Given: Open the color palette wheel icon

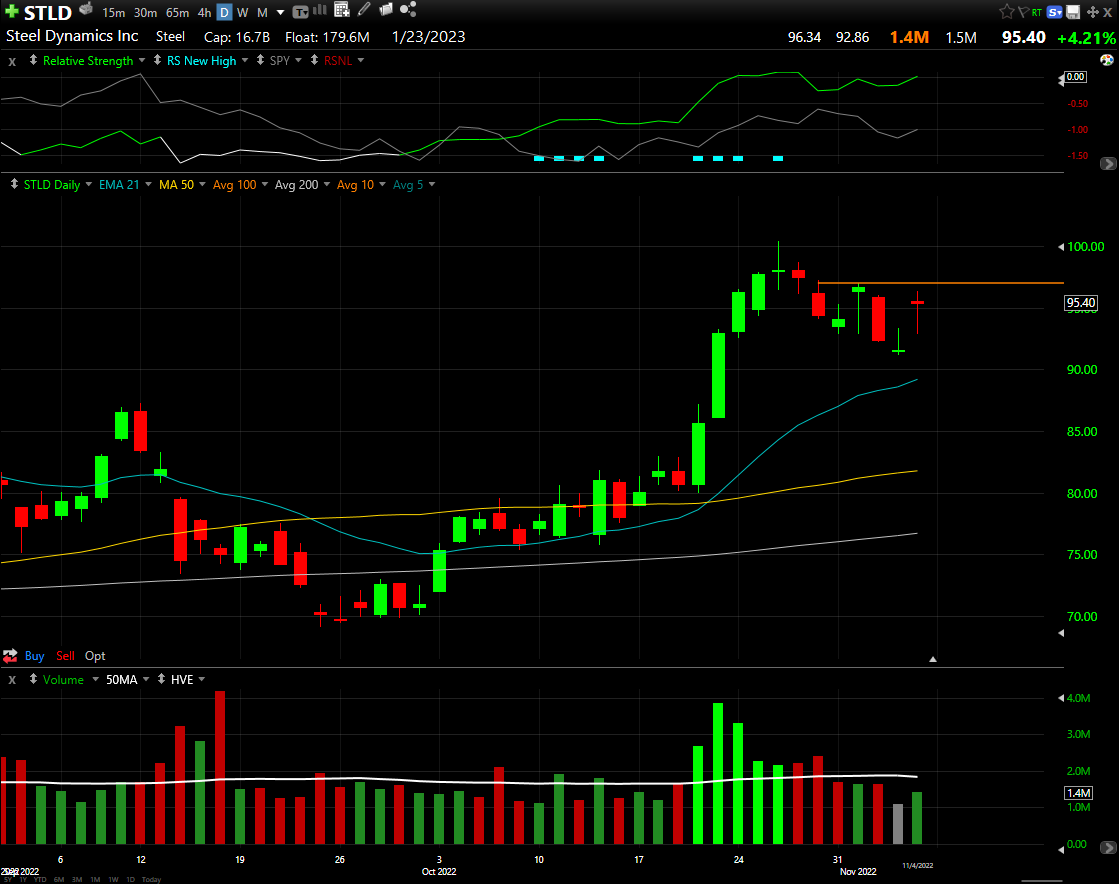Looking at the screenshot, I should point(1107,60).
